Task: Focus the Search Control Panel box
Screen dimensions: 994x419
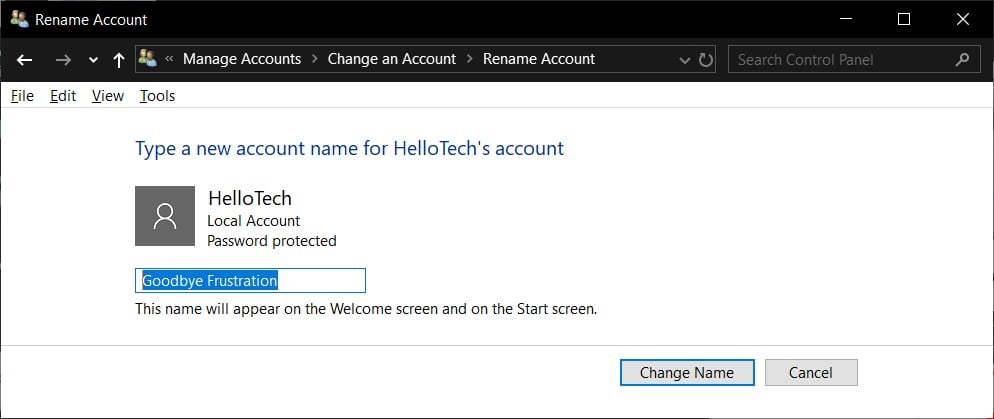Action: point(838,59)
